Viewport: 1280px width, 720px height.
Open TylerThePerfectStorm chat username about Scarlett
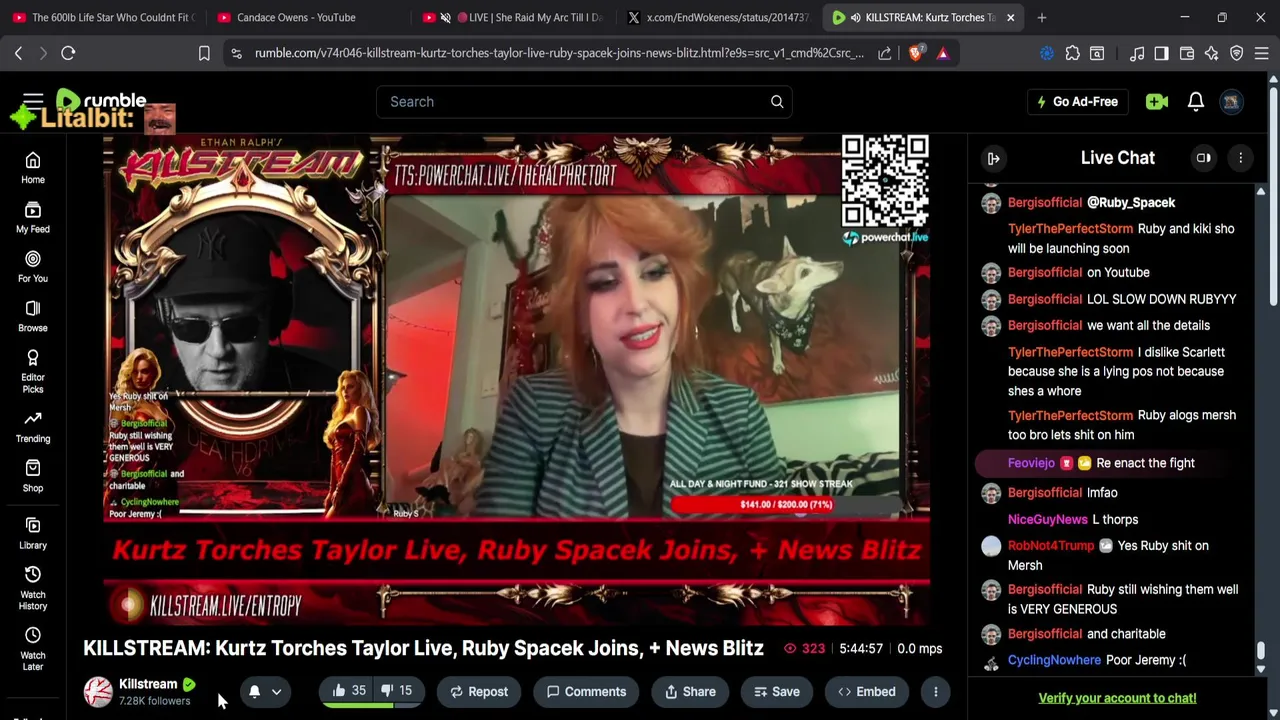(x=1070, y=352)
